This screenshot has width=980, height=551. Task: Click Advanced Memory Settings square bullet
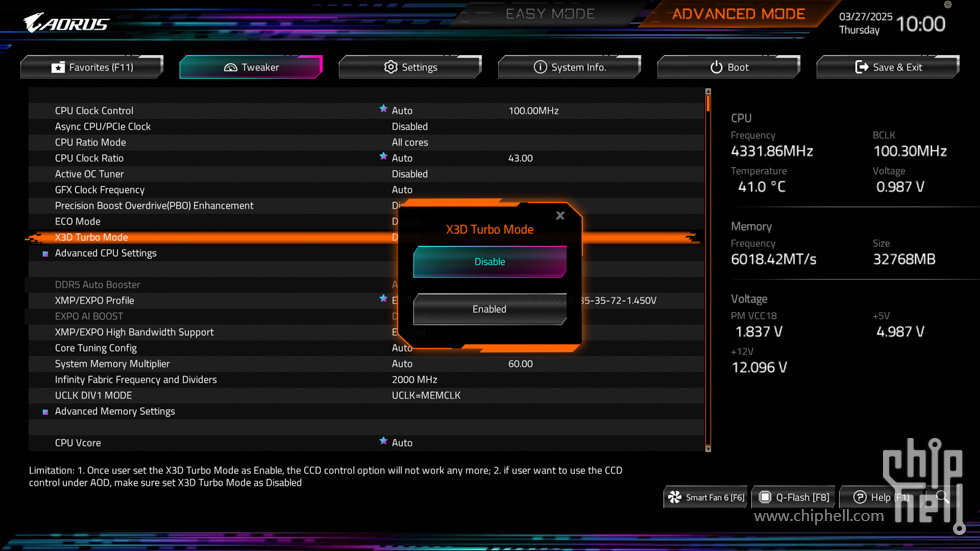(x=45, y=412)
